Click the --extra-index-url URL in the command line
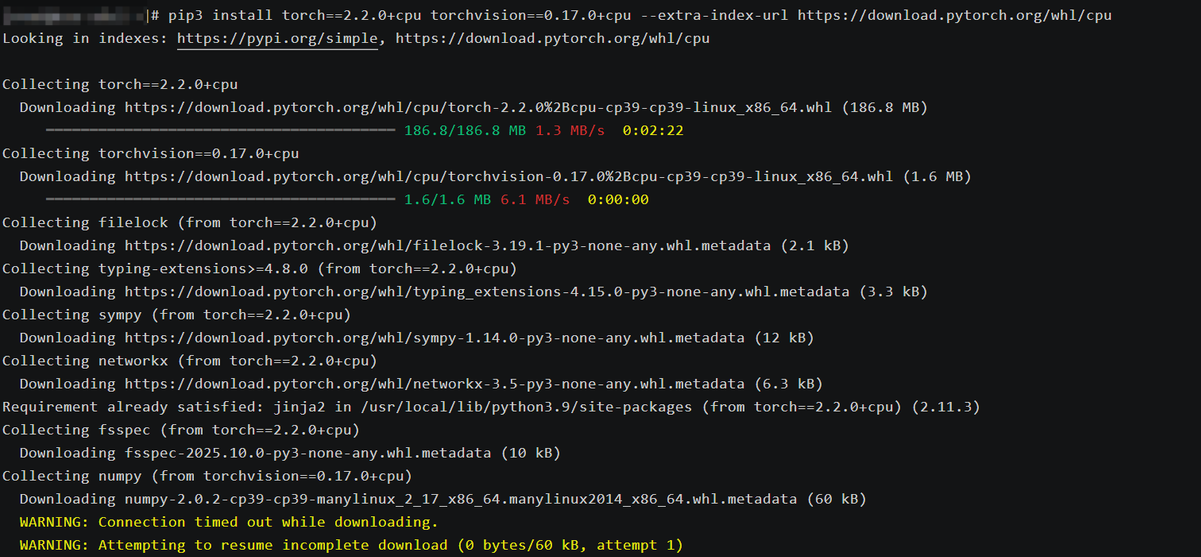Viewport: 1201px width, 557px height. pos(954,15)
